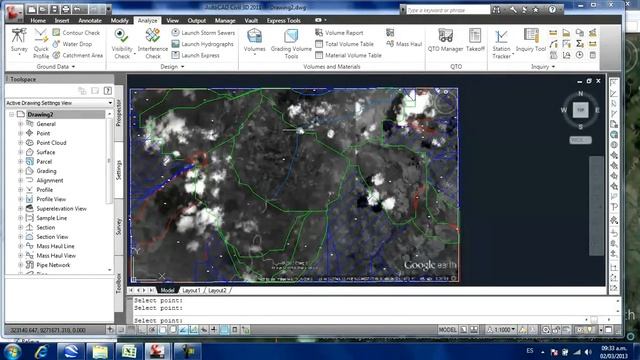Start the Water Drop analysis
This screenshot has width=640, height=360.
pyautogui.click(x=72, y=44)
